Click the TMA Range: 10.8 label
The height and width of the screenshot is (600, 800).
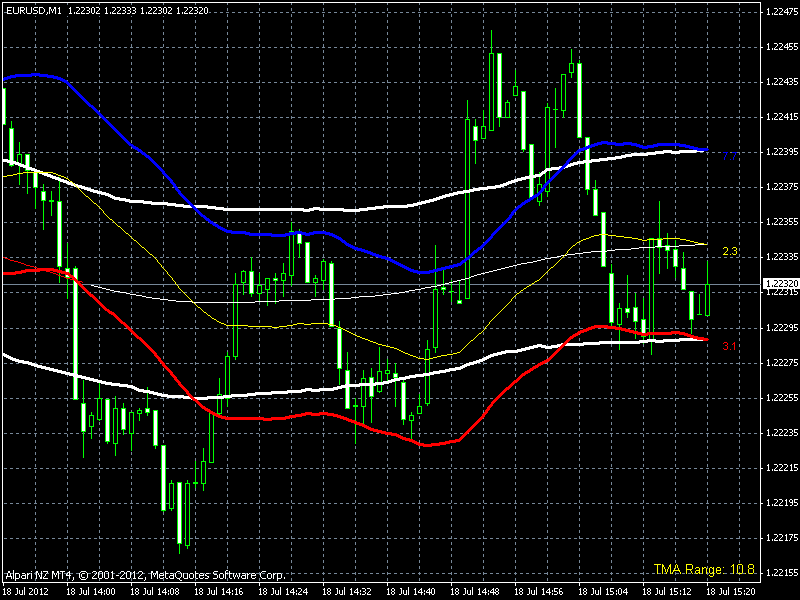(x=704, y=569)
